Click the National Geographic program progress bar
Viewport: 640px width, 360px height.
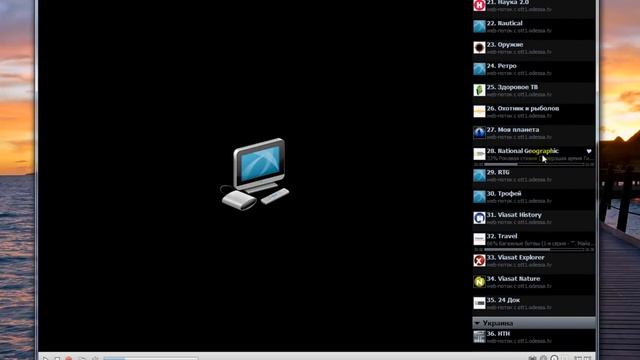pos(534,164)
